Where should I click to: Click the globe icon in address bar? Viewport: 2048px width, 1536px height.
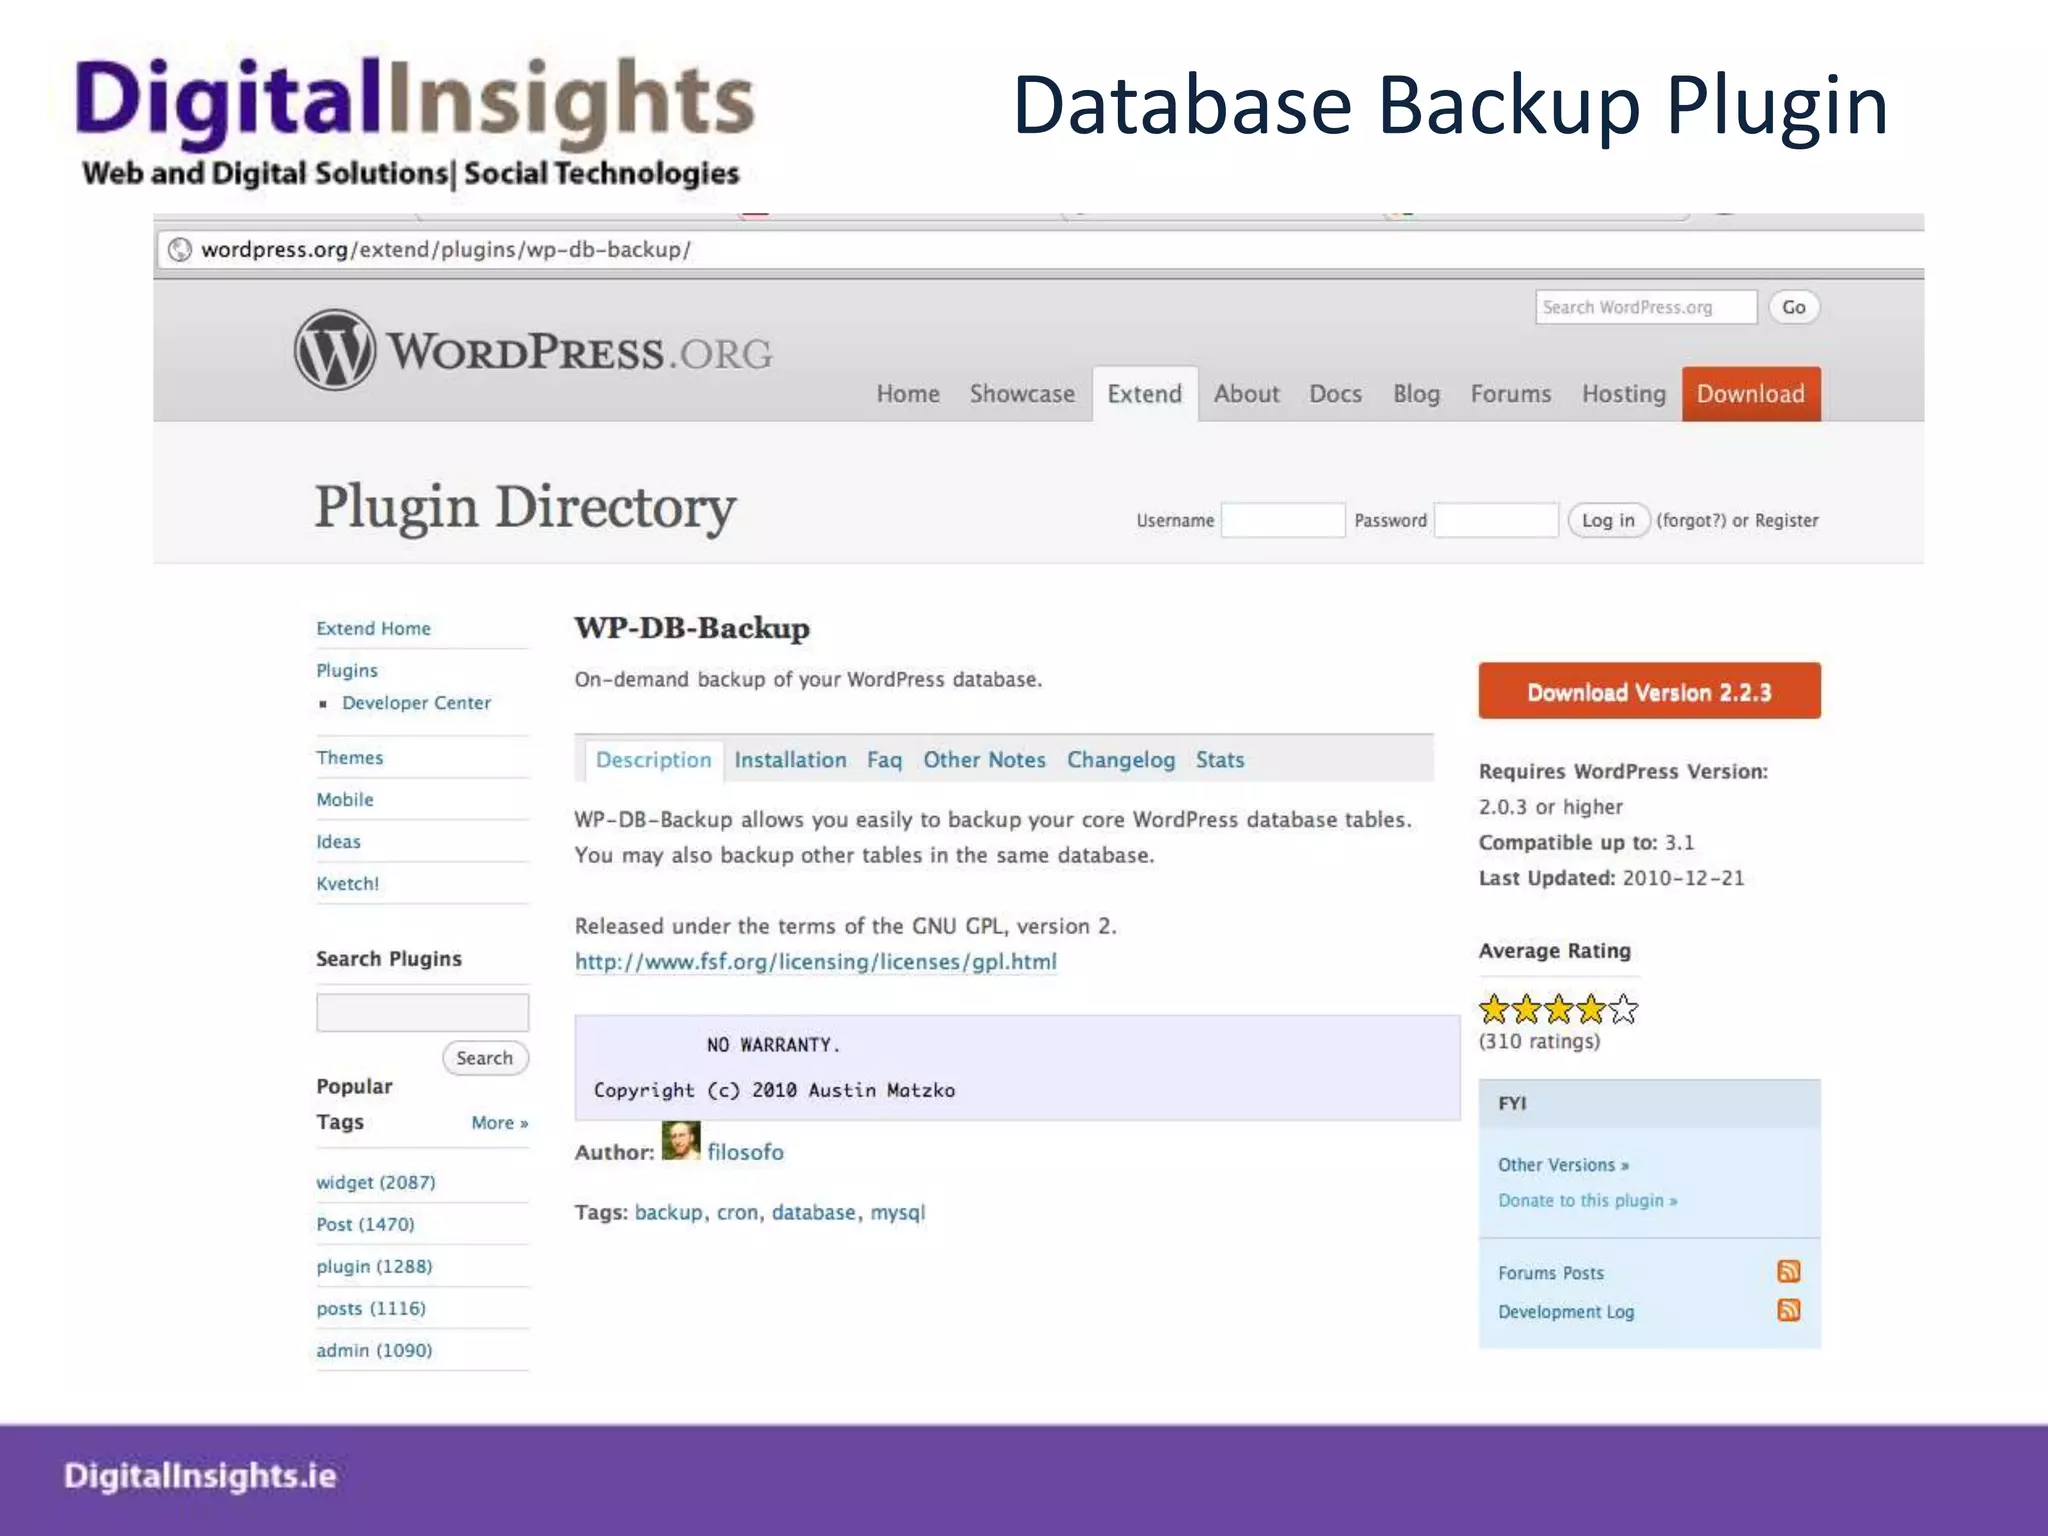(180, 249)
